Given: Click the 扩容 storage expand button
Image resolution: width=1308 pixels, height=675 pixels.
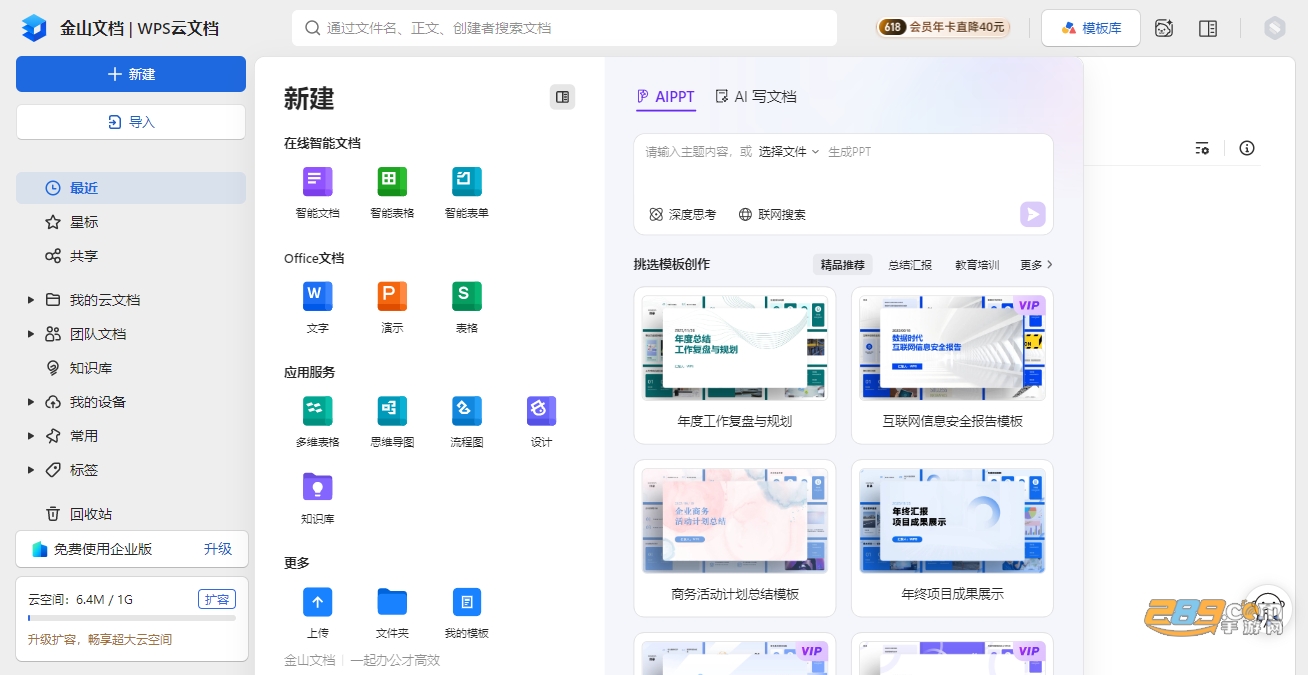Looking at the screenshot, I should (x=217, y=599).
